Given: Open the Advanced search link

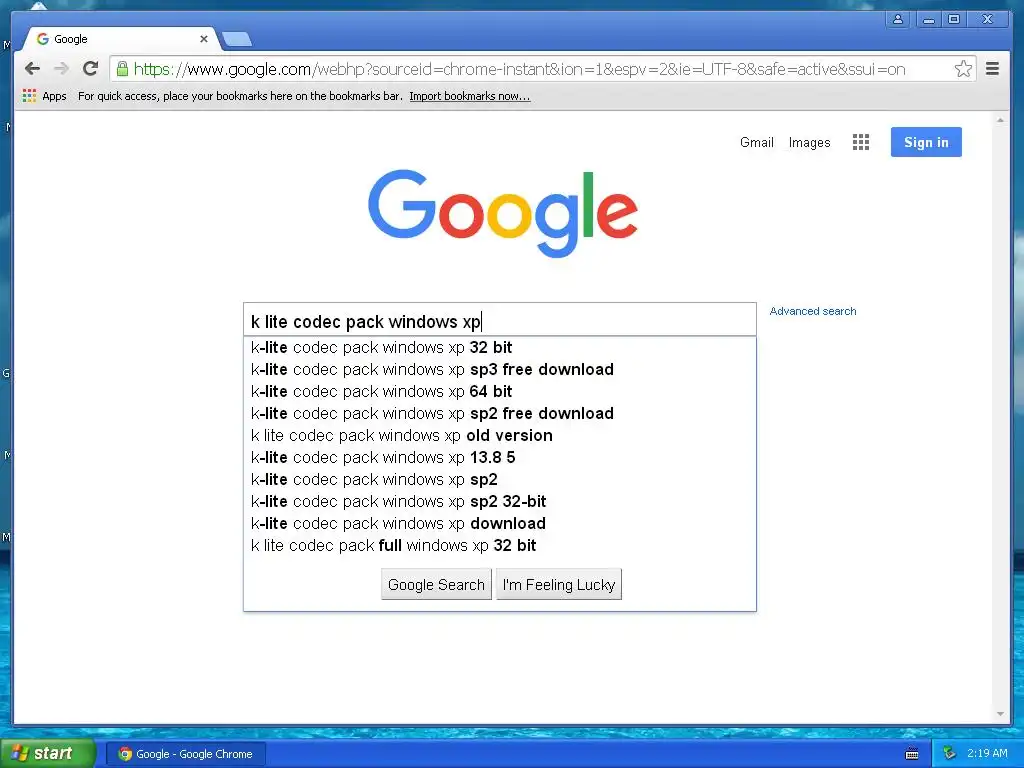Looking at the screenshot, I should click(812, 312).
